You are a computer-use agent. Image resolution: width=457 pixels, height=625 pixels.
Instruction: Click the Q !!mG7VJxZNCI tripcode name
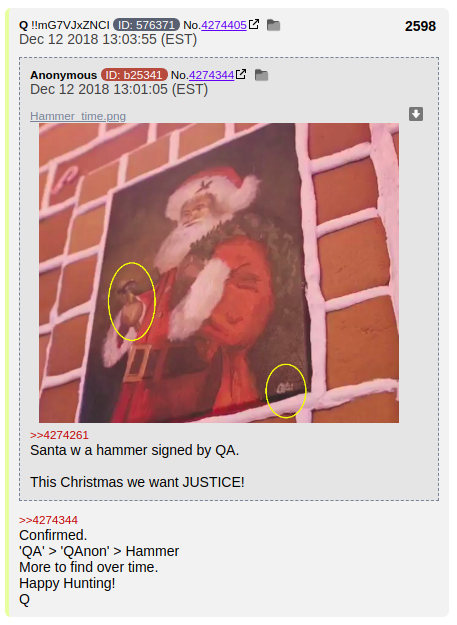(64, 25)
